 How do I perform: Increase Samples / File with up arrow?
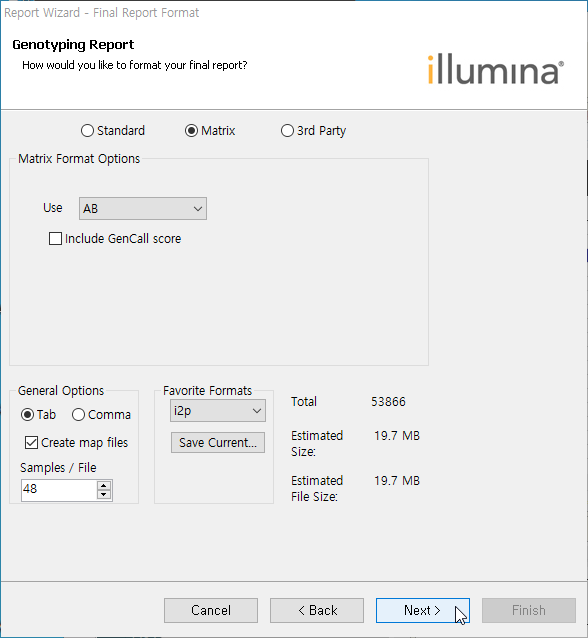click(104, 485)
